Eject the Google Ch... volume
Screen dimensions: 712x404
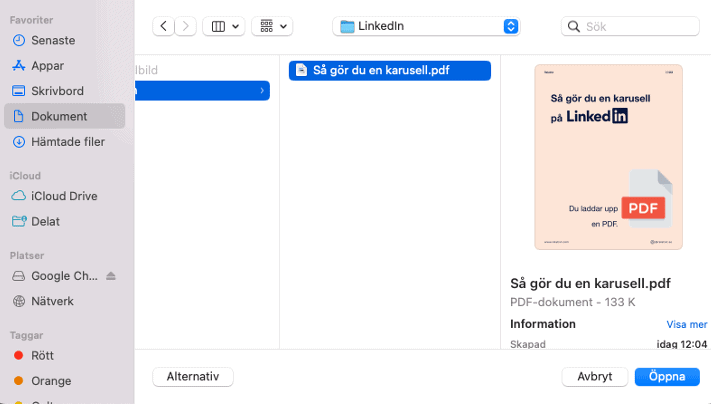[x=111, y=276]
